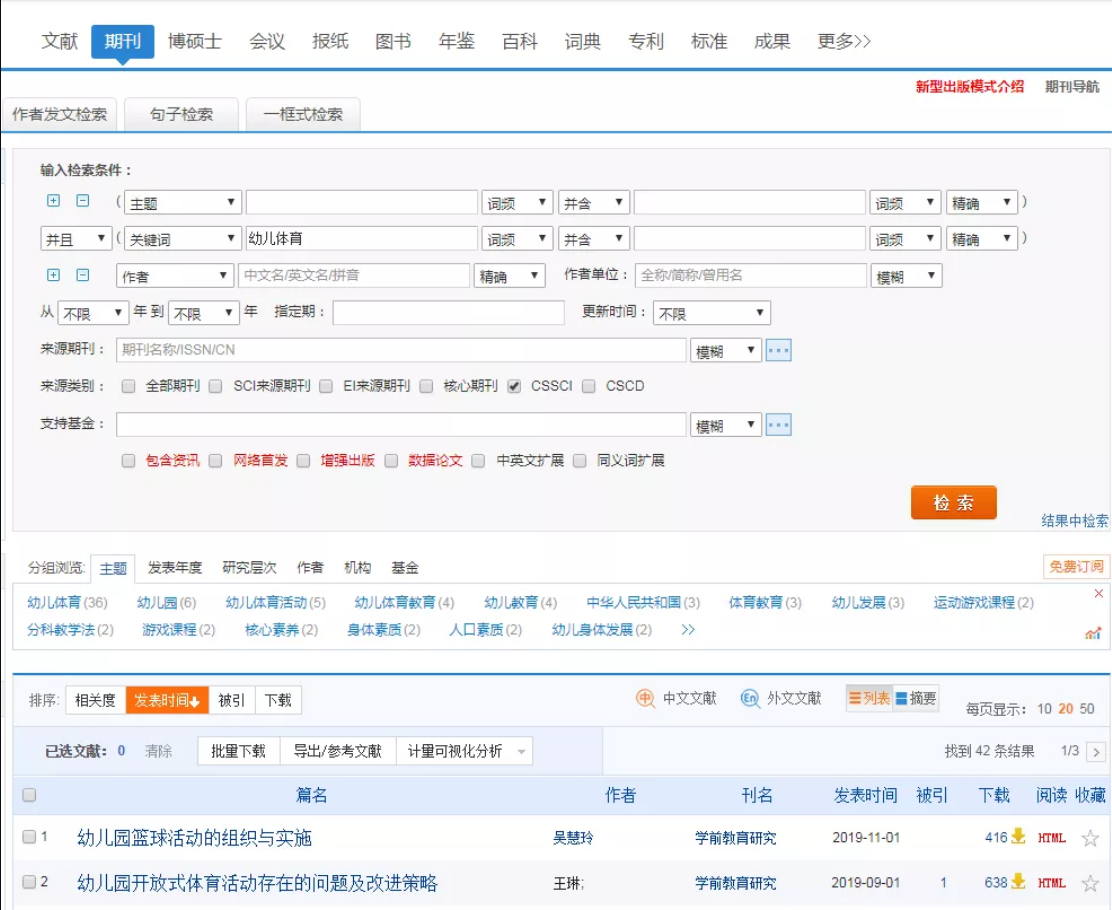Screen dimensions: 1112x910
Task: Download the 幼儿园篮球活动的组织与实施 article
Action: (x=1018, y=836)
